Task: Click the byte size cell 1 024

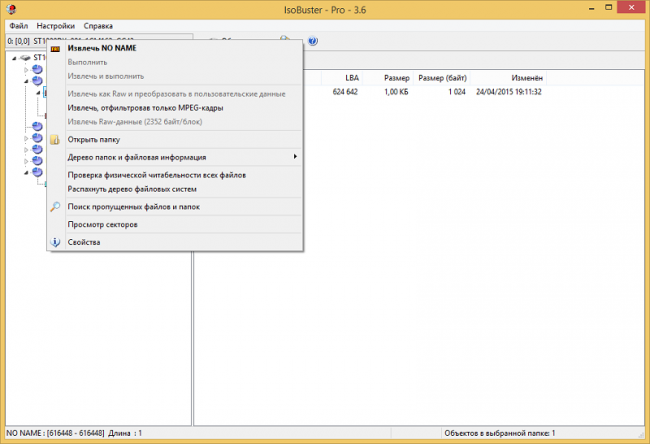Action: (457, 92)
